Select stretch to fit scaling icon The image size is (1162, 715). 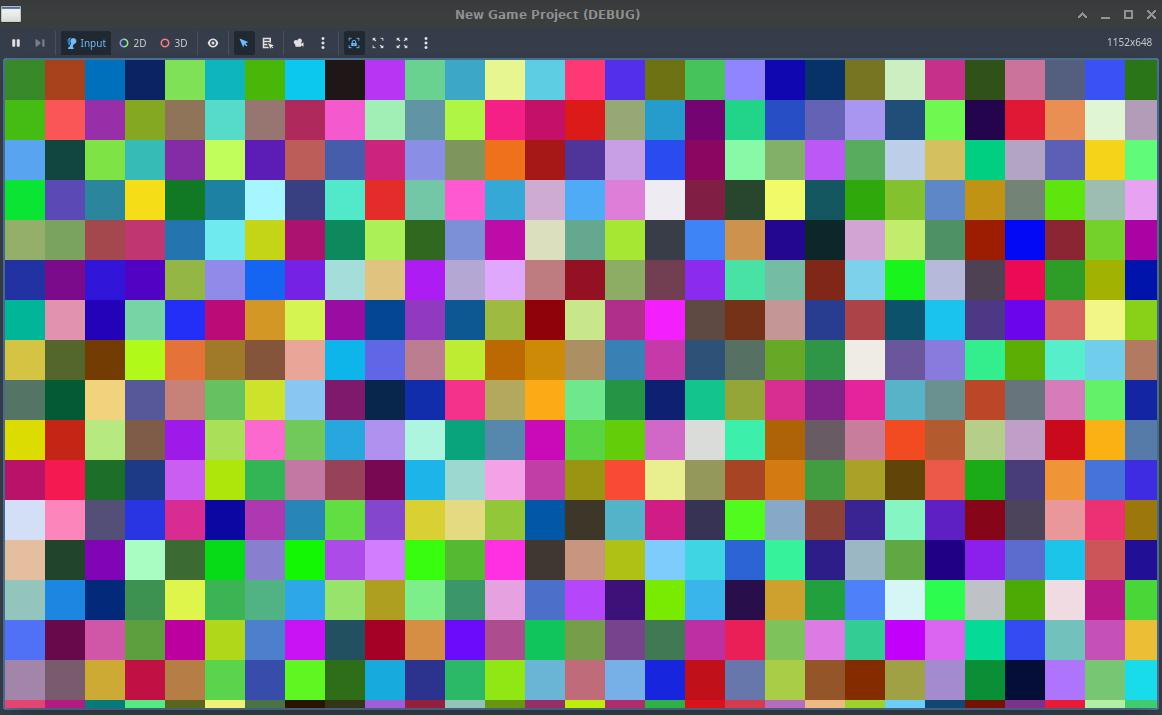pos(402,43)
